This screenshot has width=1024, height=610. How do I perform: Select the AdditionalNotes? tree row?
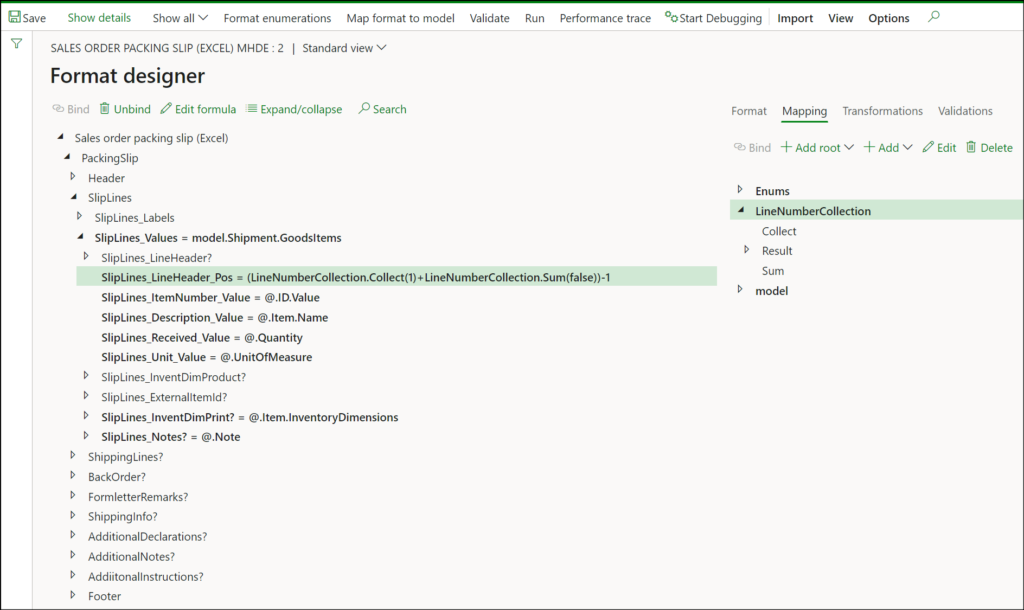click(131, 556)
